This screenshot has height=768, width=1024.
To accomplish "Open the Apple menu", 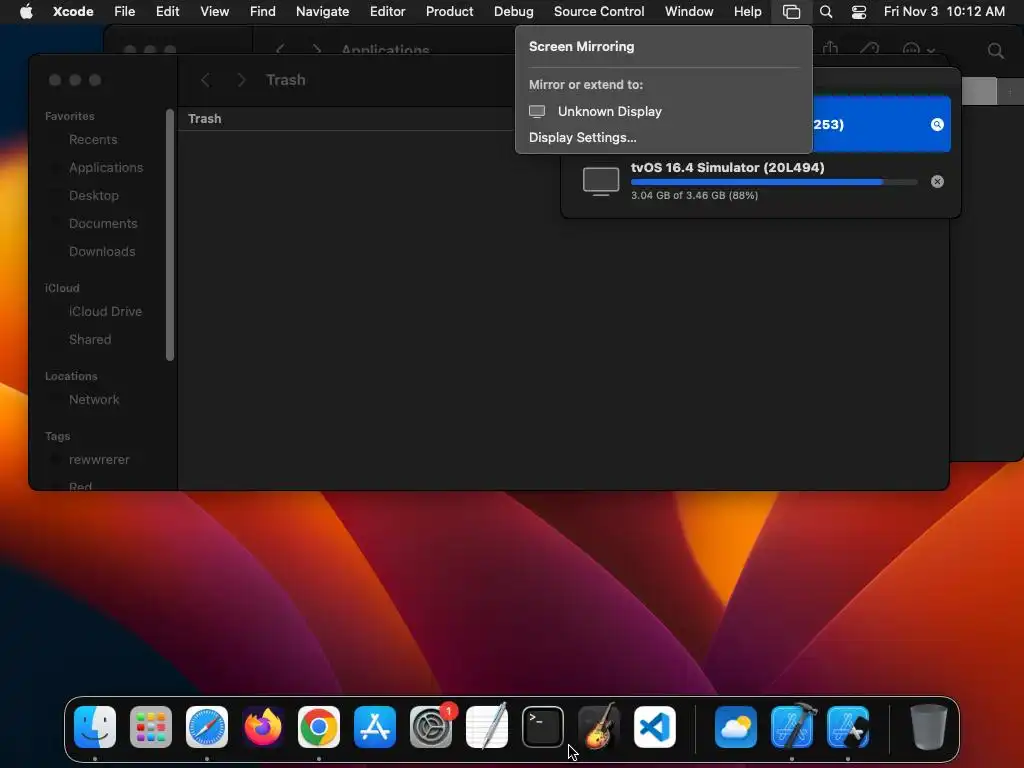I will 26,11.
